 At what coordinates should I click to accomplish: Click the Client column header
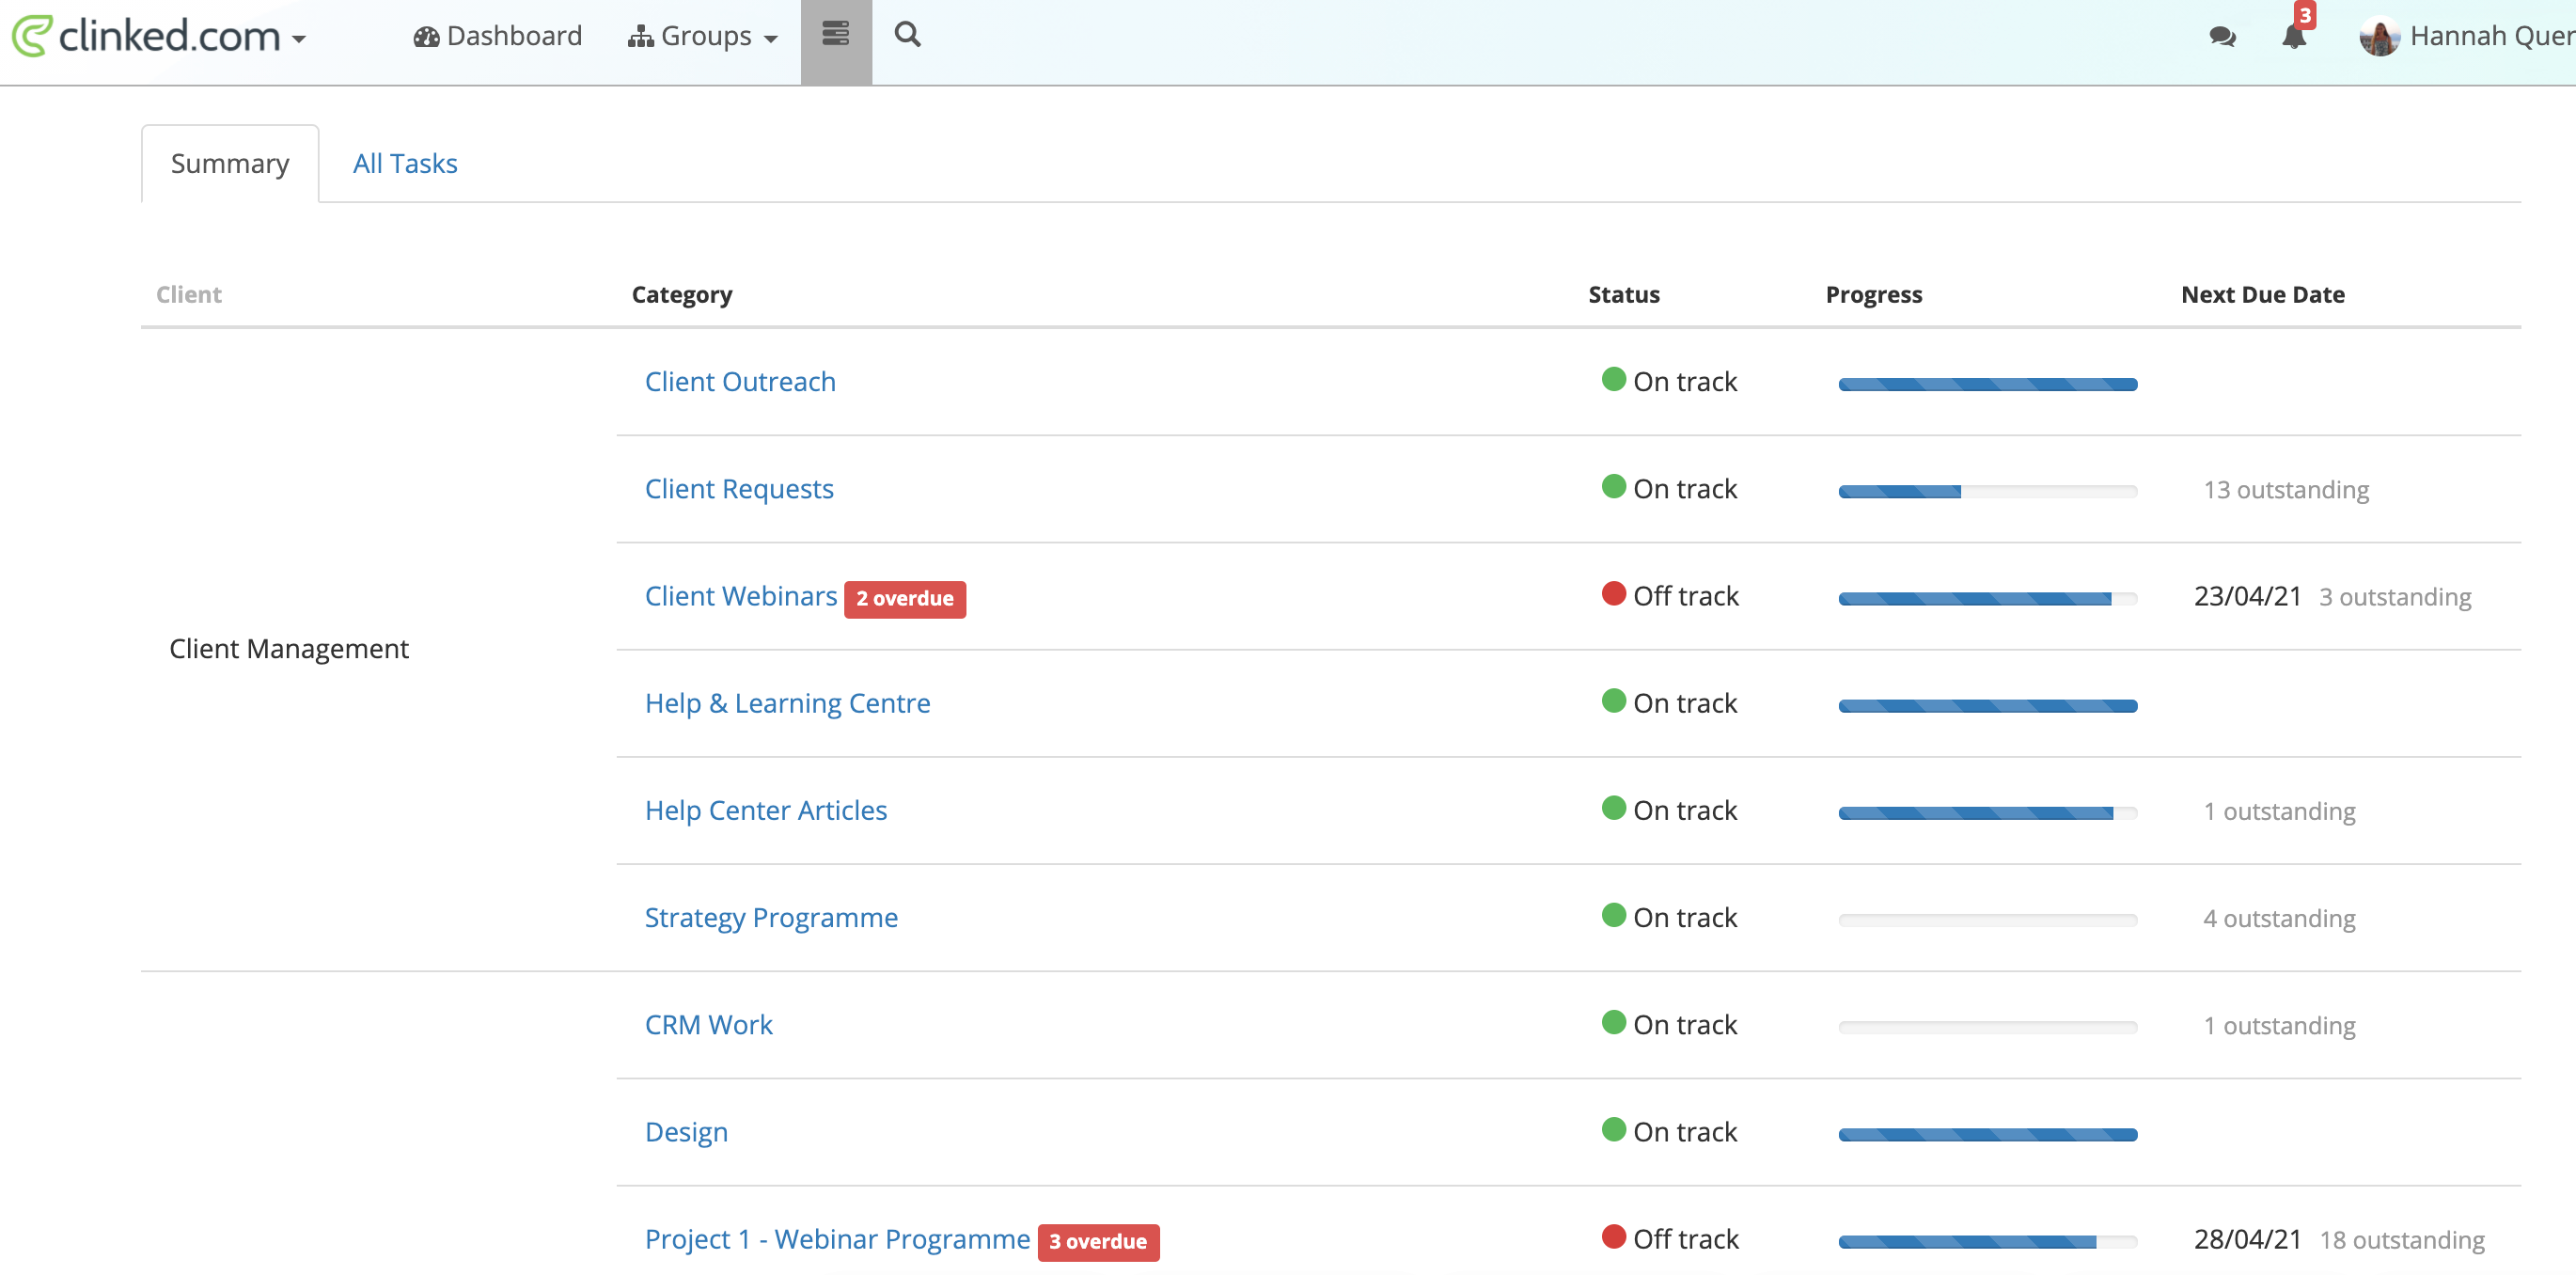click(189, 294)
